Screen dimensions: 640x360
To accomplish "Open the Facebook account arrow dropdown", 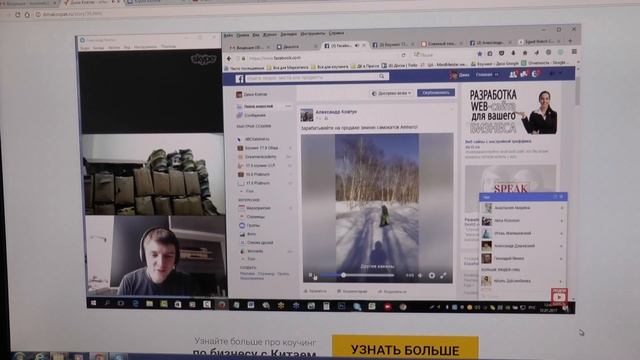I will coord(560,73).
